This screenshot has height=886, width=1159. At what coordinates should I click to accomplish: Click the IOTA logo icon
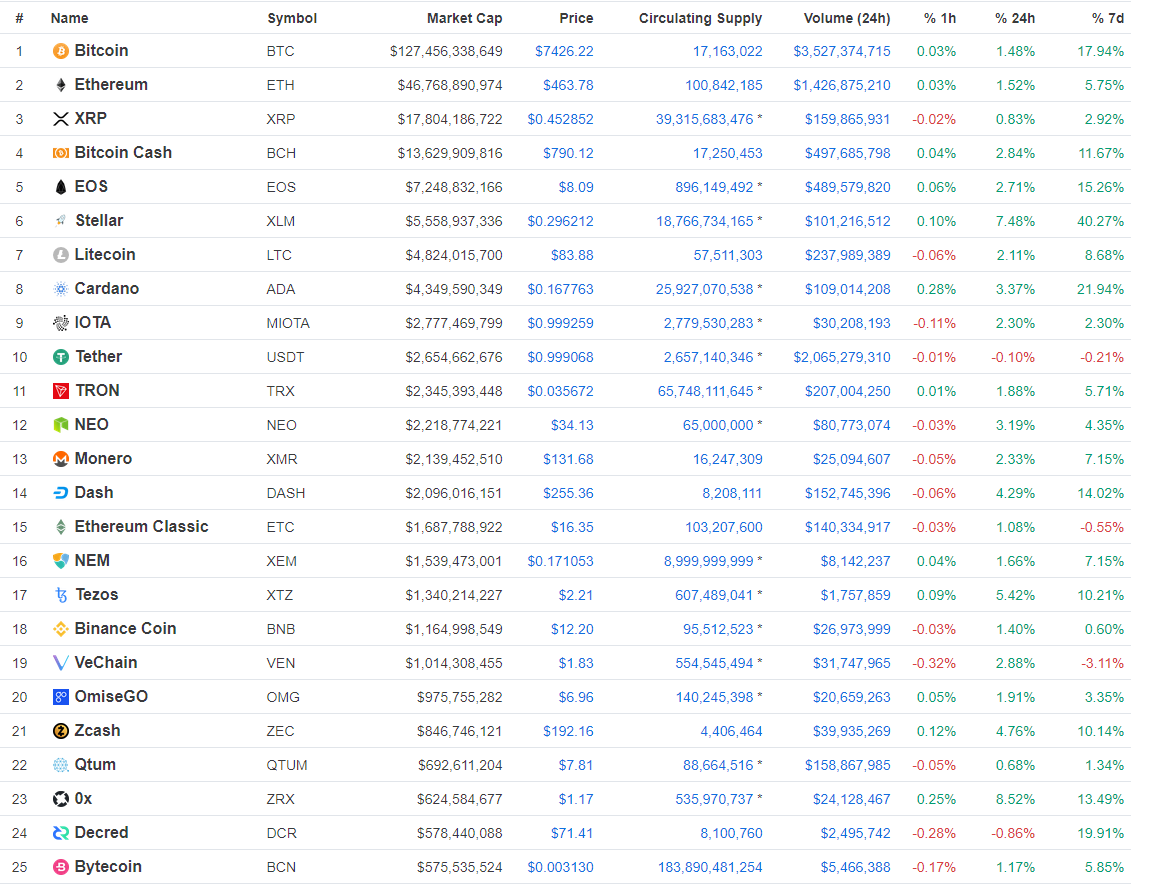pyautogui.click(x=61, y=323)
